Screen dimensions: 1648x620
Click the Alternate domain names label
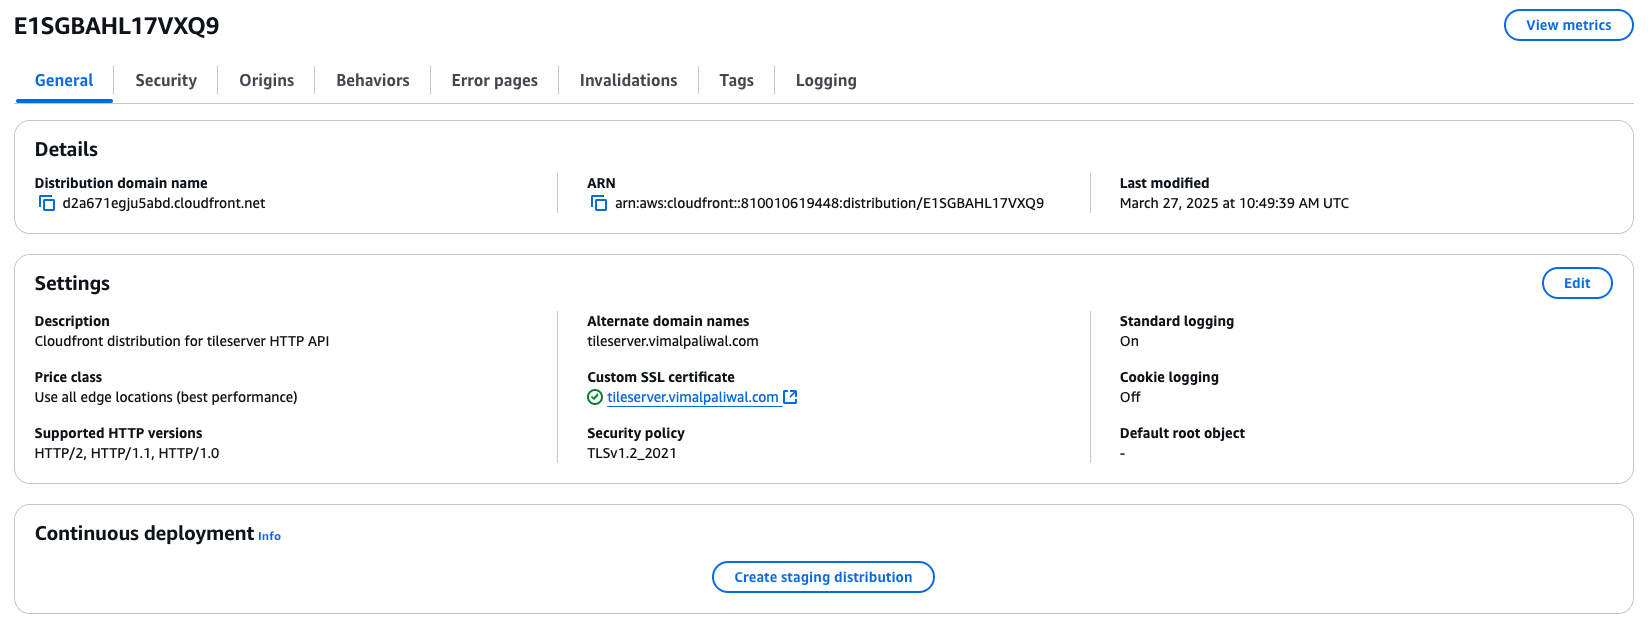668,321
